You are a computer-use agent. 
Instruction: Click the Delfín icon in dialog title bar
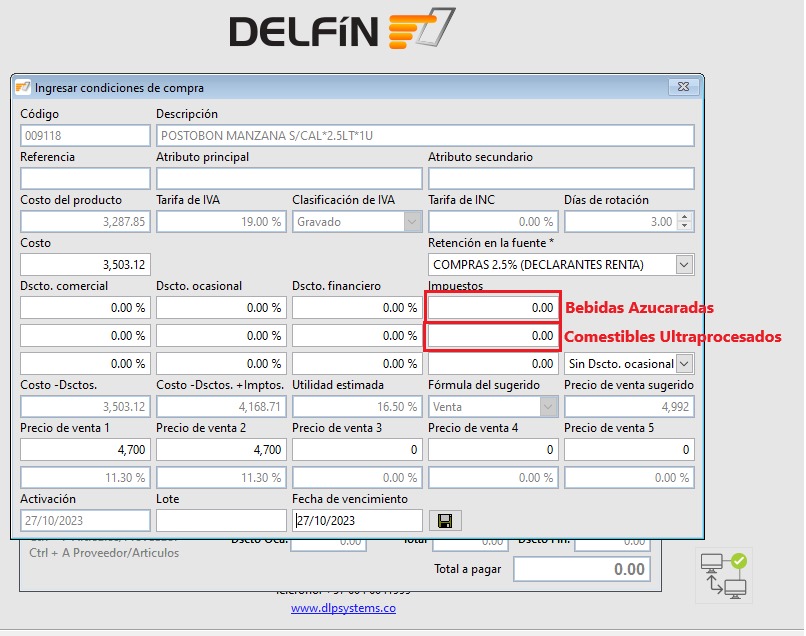point(23,87)
